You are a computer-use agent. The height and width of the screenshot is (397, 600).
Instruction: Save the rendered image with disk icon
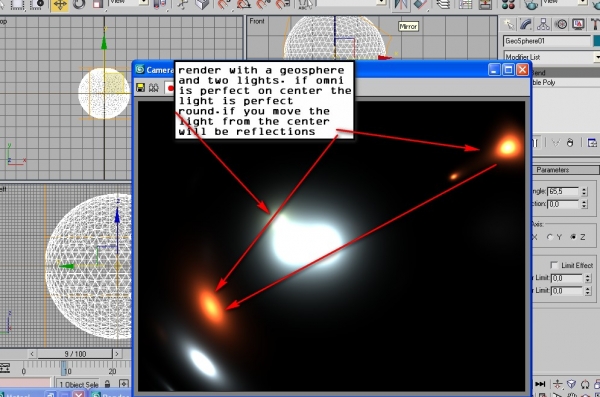140,88
